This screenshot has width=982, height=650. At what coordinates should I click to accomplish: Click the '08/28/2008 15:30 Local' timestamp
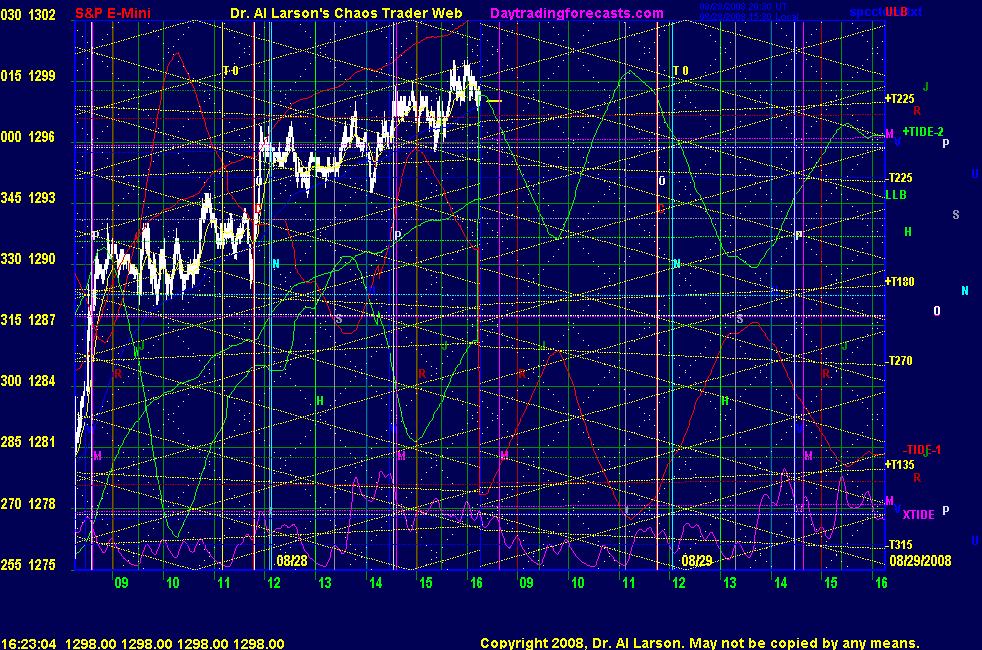point(748,16)
